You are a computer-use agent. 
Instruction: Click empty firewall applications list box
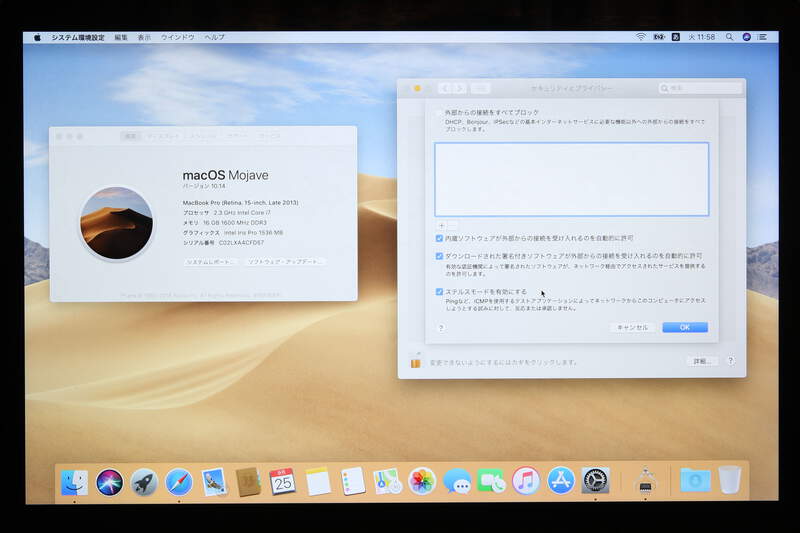571,180
